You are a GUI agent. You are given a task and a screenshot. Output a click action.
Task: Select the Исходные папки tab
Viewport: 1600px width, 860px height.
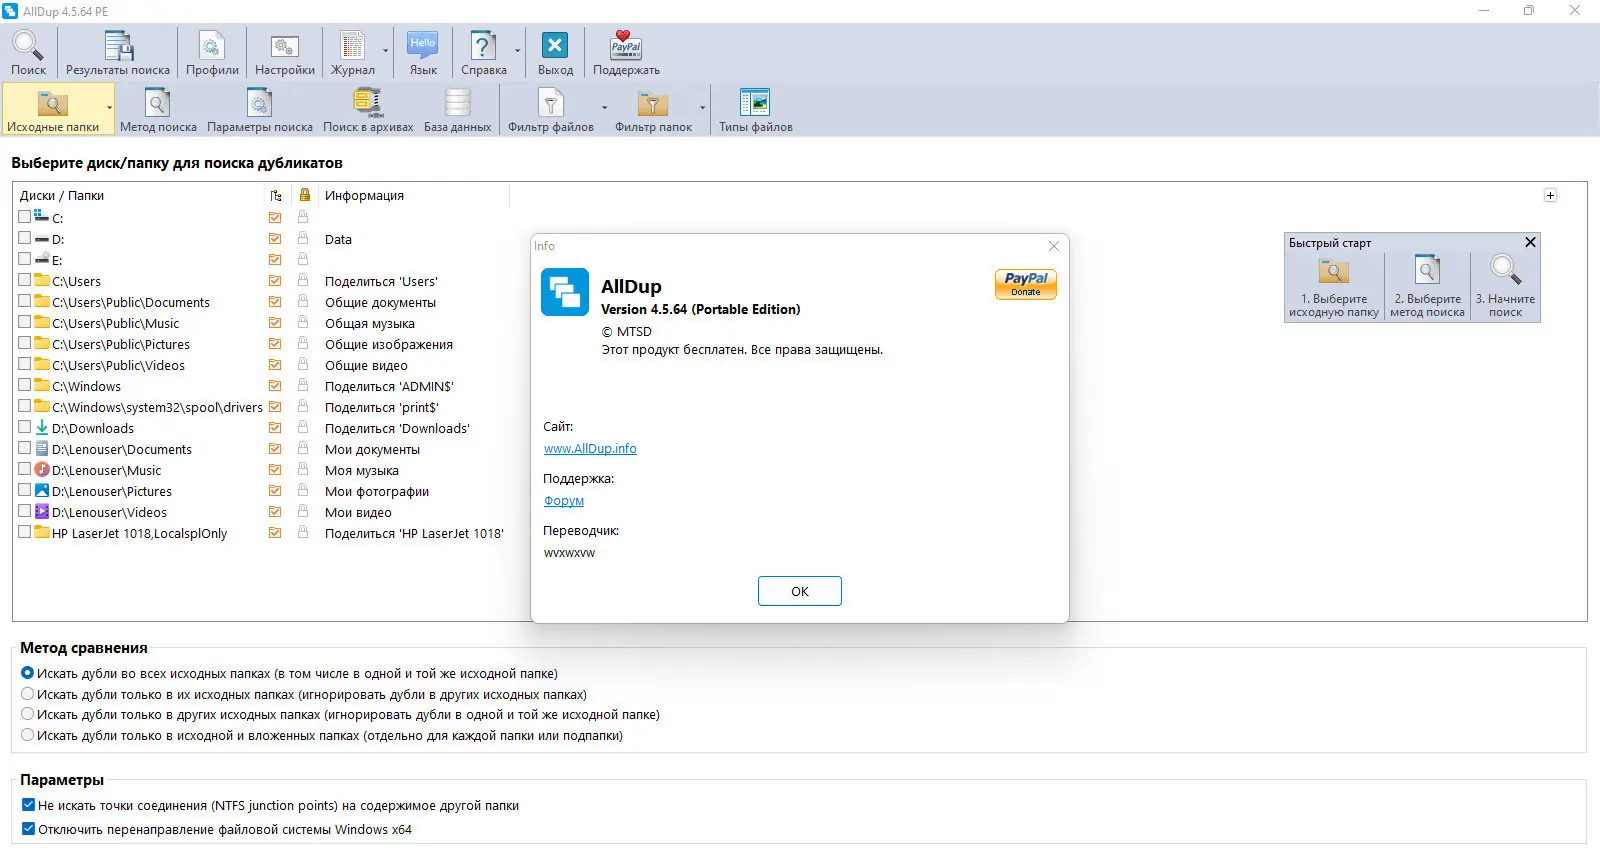53,109
